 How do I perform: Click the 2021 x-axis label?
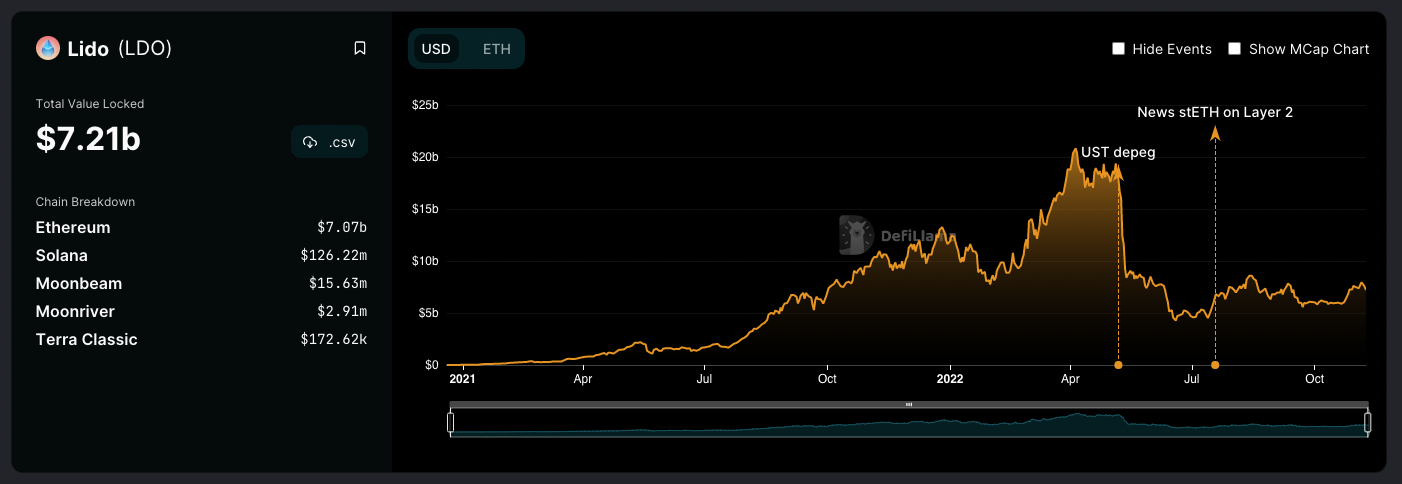(462, 379)
